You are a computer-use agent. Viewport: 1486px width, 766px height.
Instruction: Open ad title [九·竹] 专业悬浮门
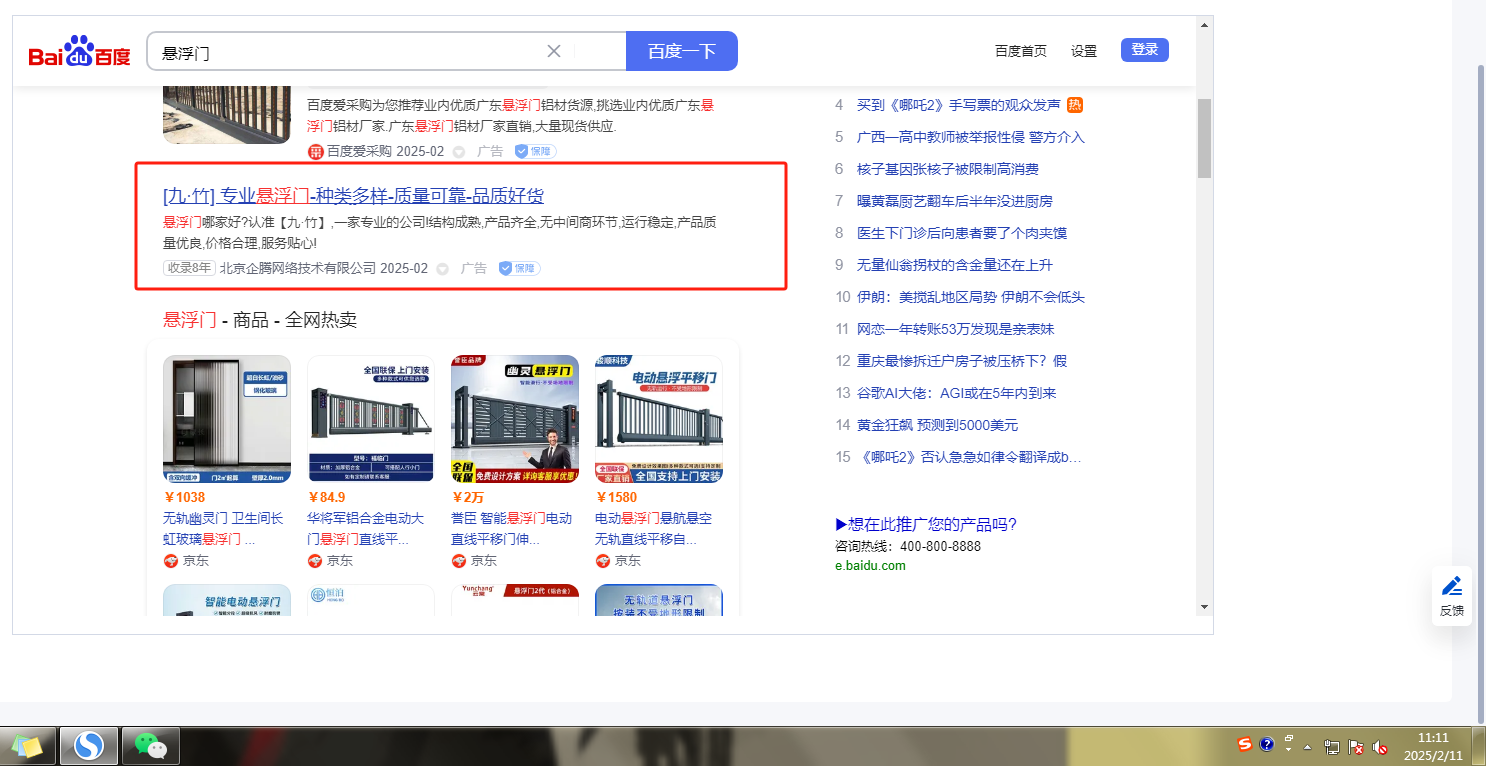pyautogui.click(x=353, y=196)
